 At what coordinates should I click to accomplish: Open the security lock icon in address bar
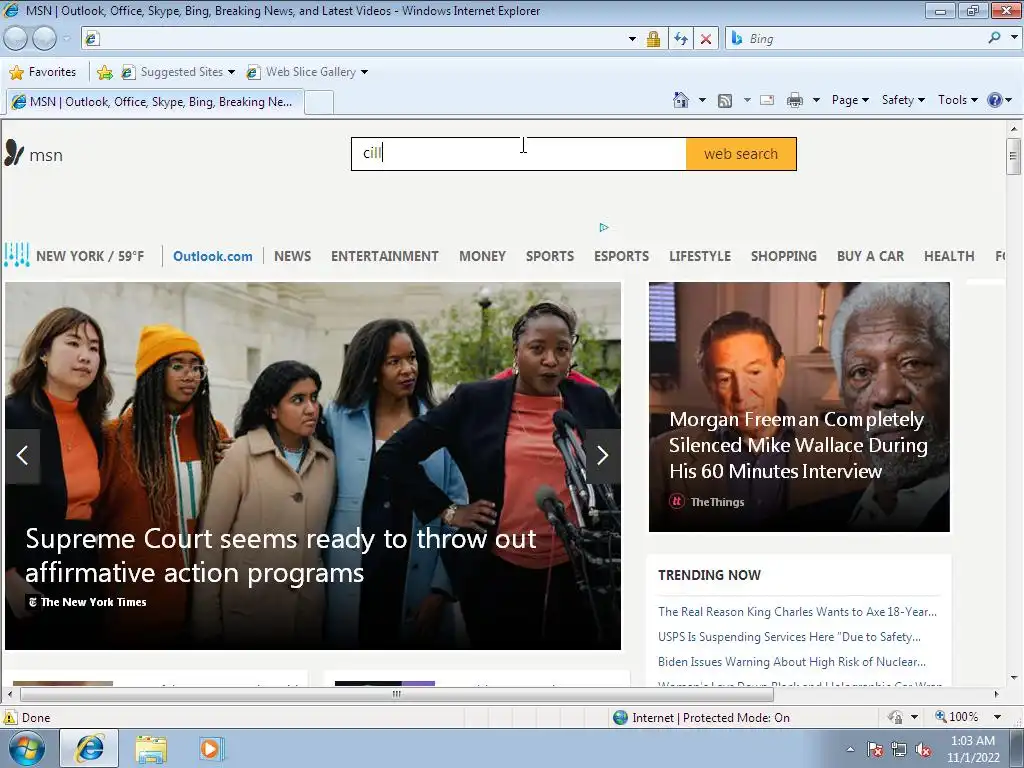tap(653, 39)
